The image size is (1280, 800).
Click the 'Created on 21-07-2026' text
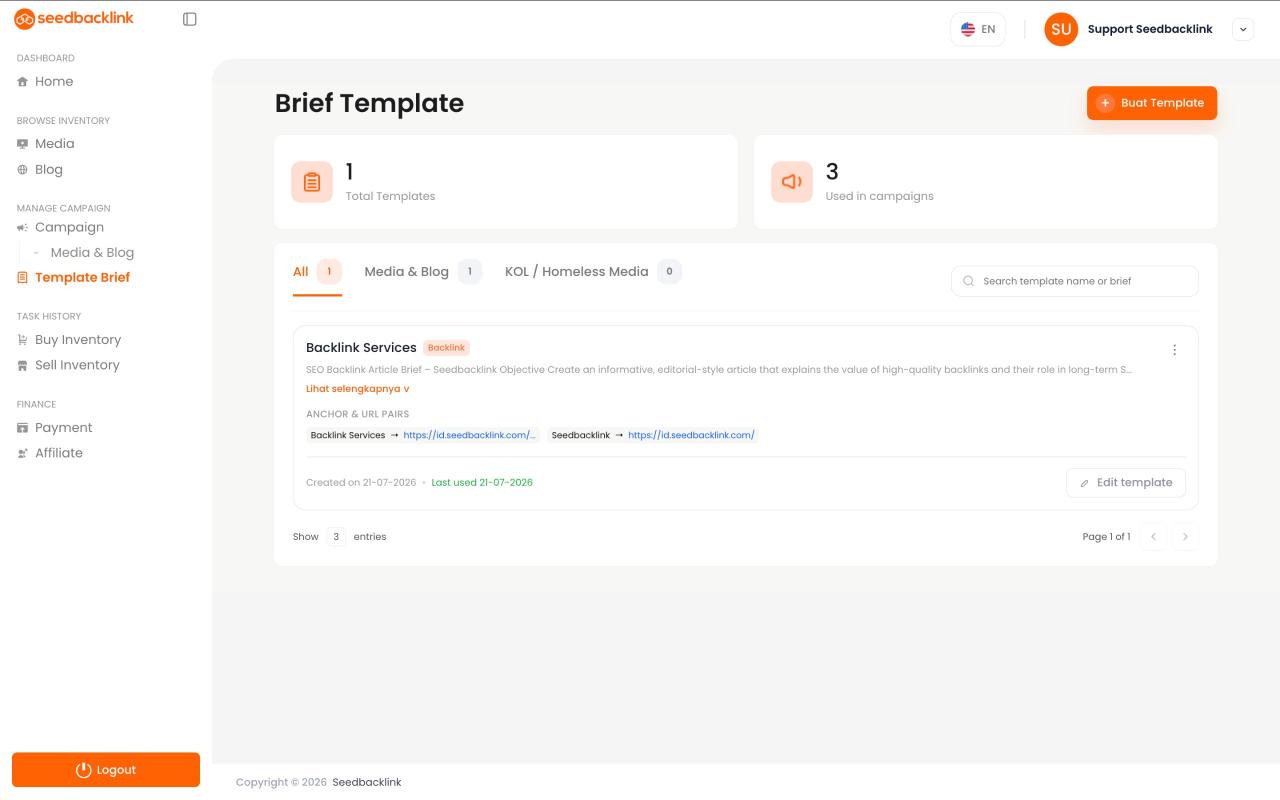point(361,483)
